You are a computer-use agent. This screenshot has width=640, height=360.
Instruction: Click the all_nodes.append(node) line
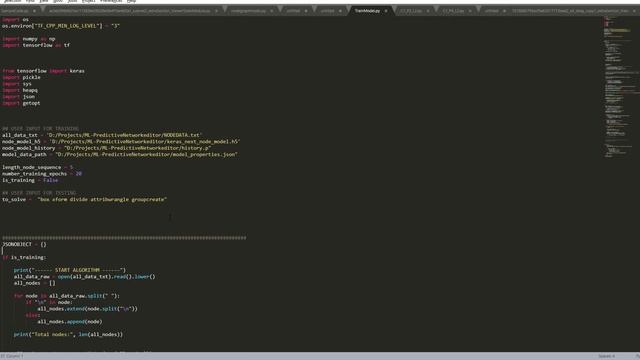(70, 322)
